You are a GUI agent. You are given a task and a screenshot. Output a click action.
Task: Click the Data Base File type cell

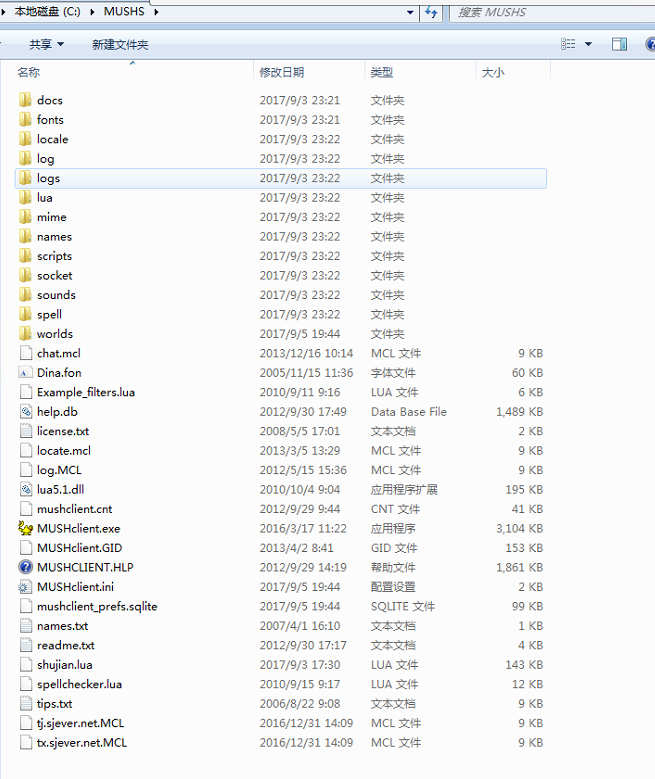tap(409, 411)
